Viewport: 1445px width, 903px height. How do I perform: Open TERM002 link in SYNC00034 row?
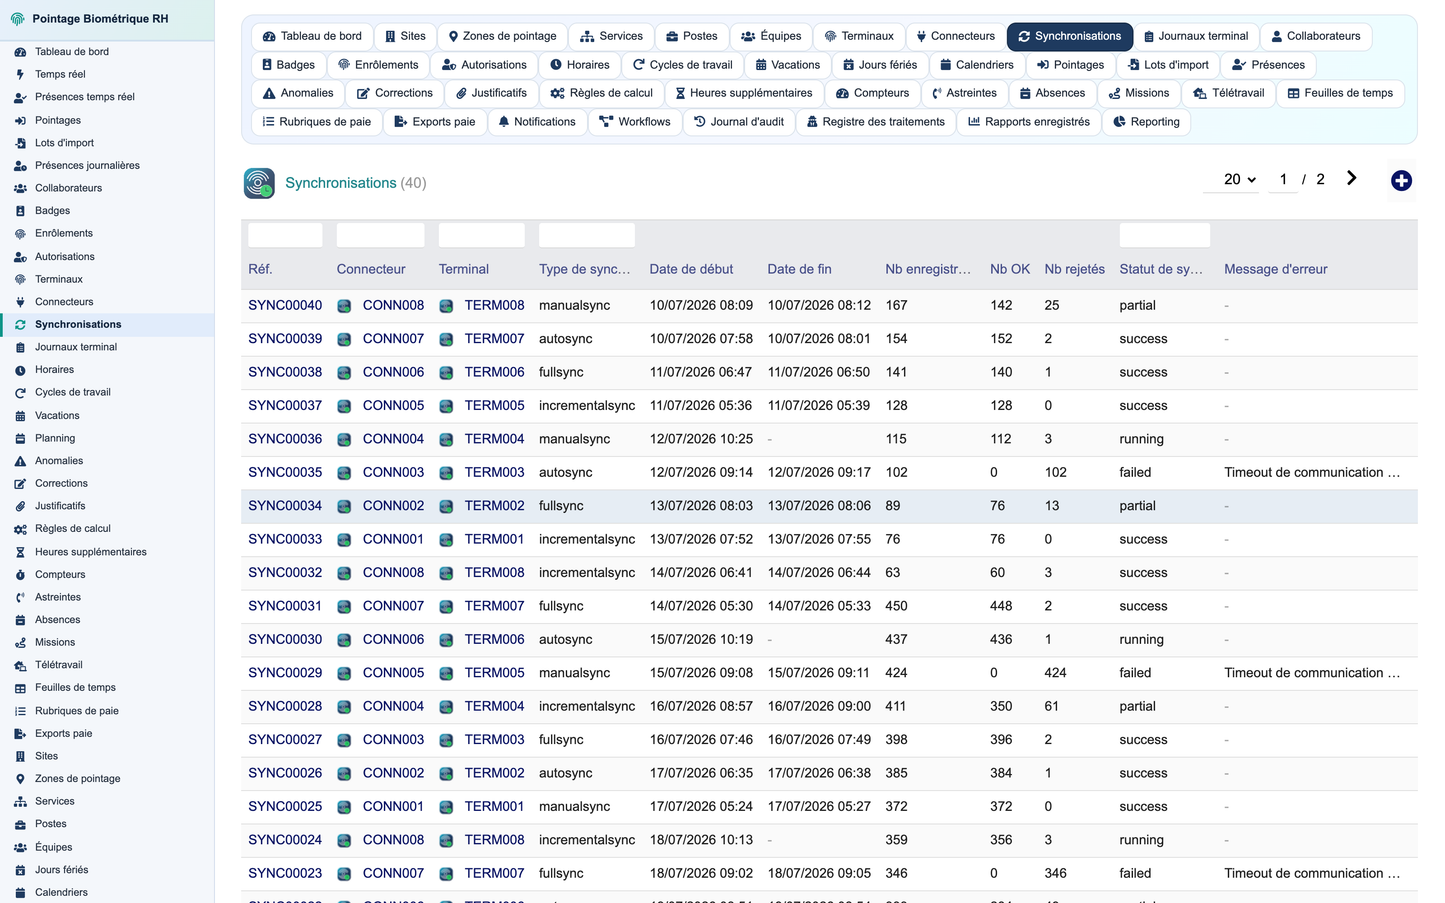(494, 506)
